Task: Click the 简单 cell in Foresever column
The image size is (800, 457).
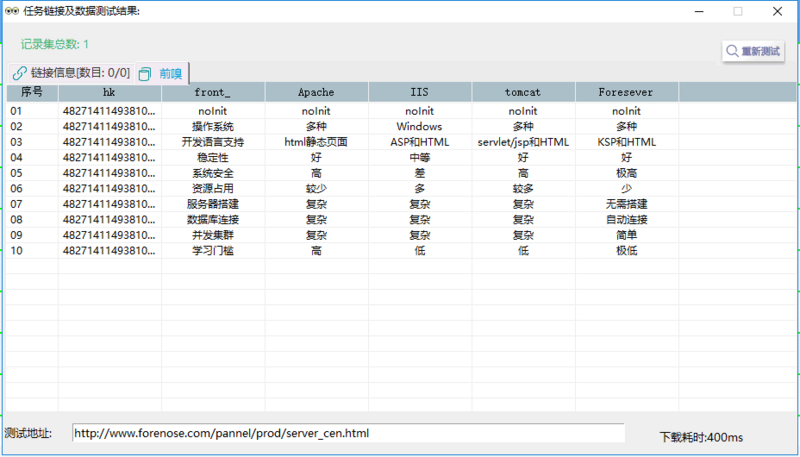Action: tap(627, 235)
